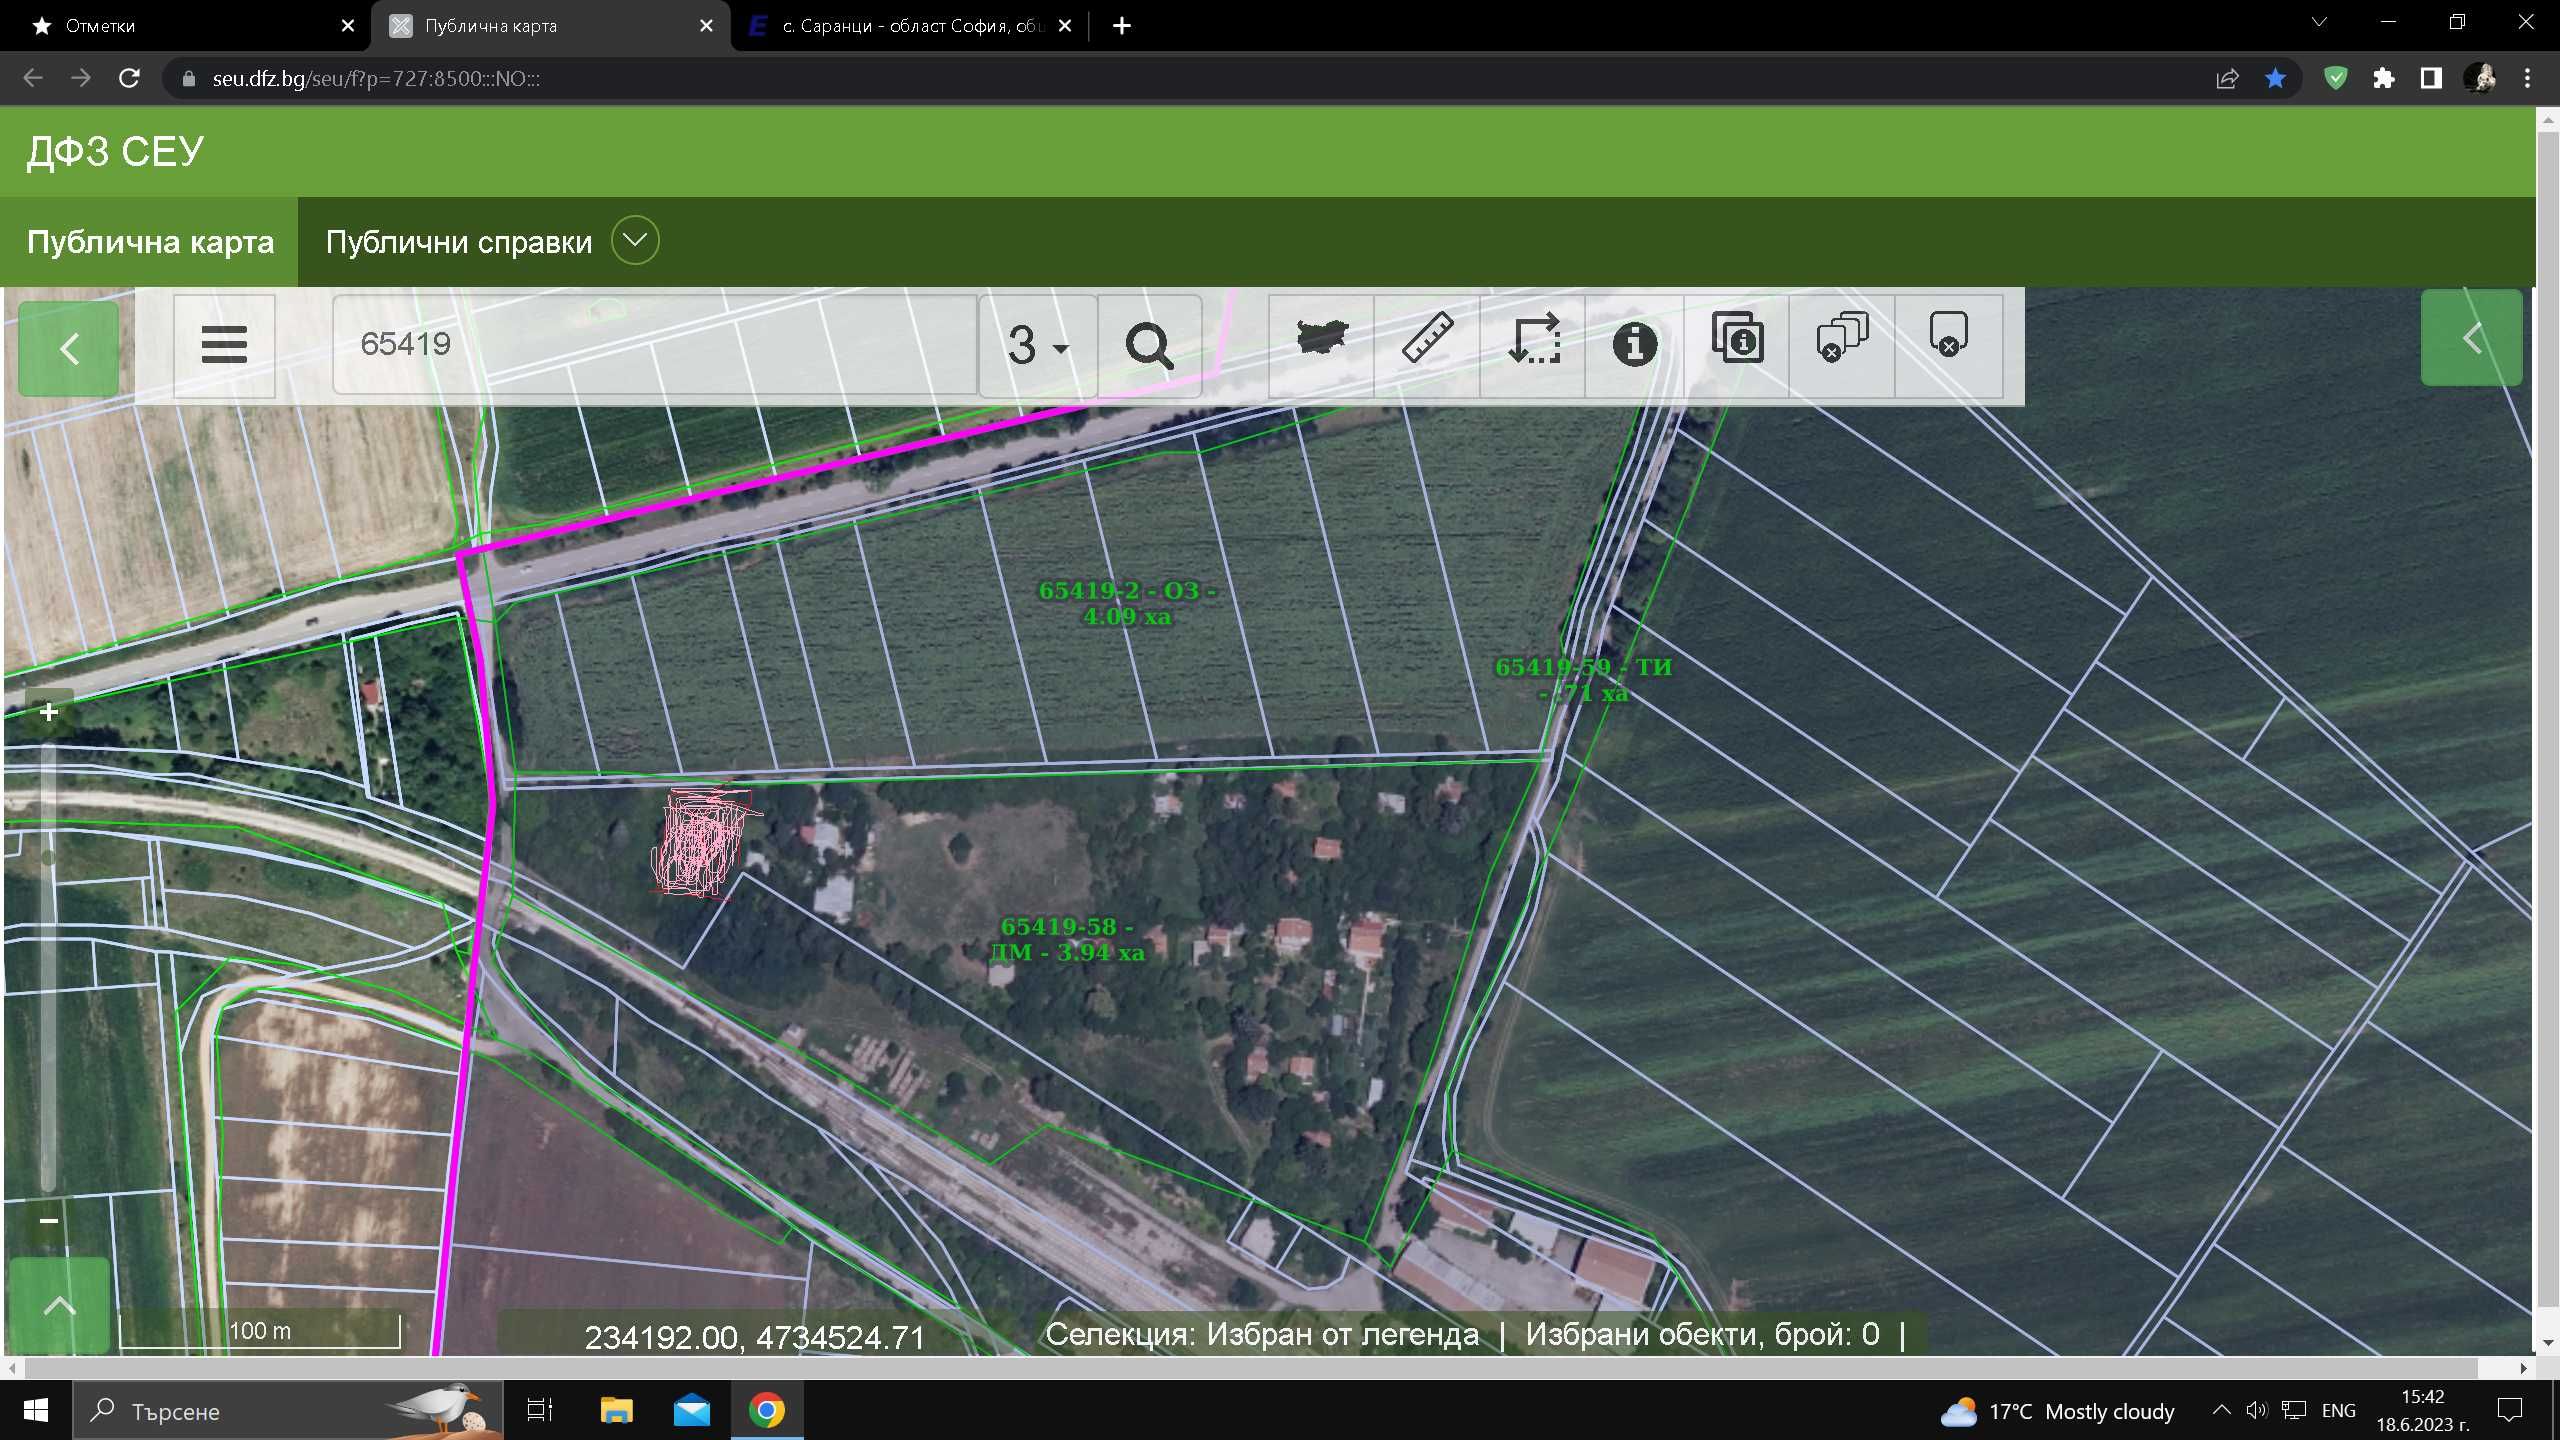Click parcel label 65419-58 - ДМ - 3.94 ха
Viewport: 2560px width, 1440px height.
[x=1067, y=940]
